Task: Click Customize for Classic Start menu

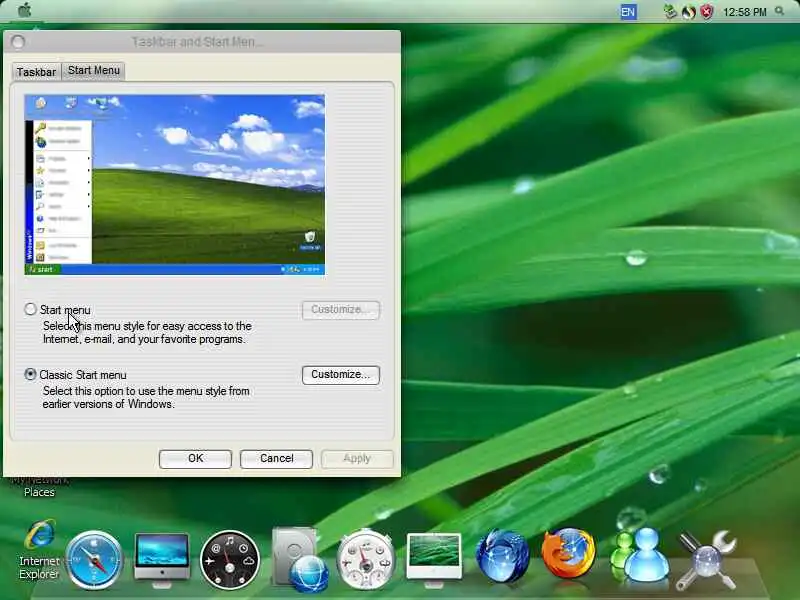Action: 341,374
